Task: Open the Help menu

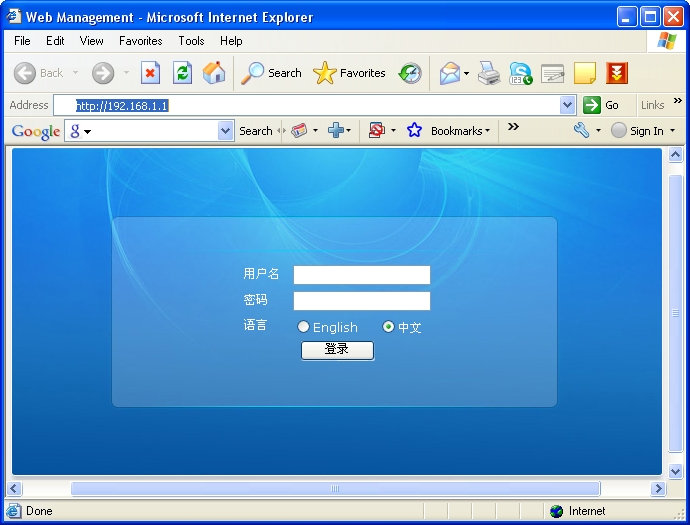Action: click(x=231, y=41)
